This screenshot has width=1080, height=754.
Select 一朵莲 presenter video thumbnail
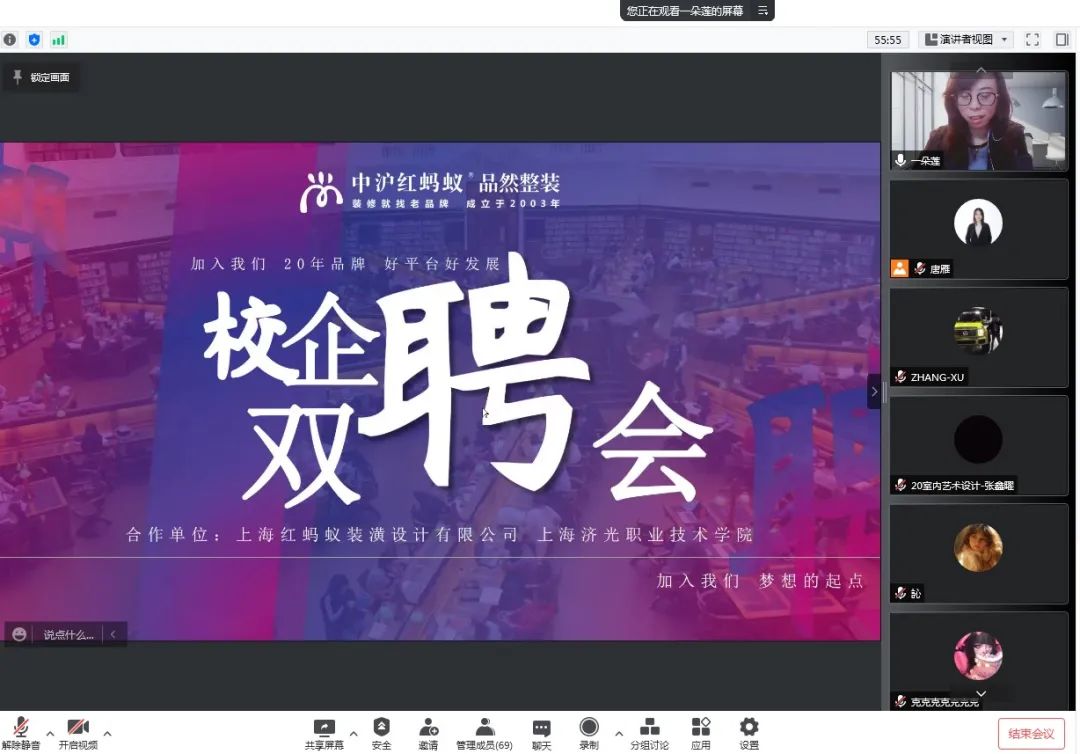point(978,121)
